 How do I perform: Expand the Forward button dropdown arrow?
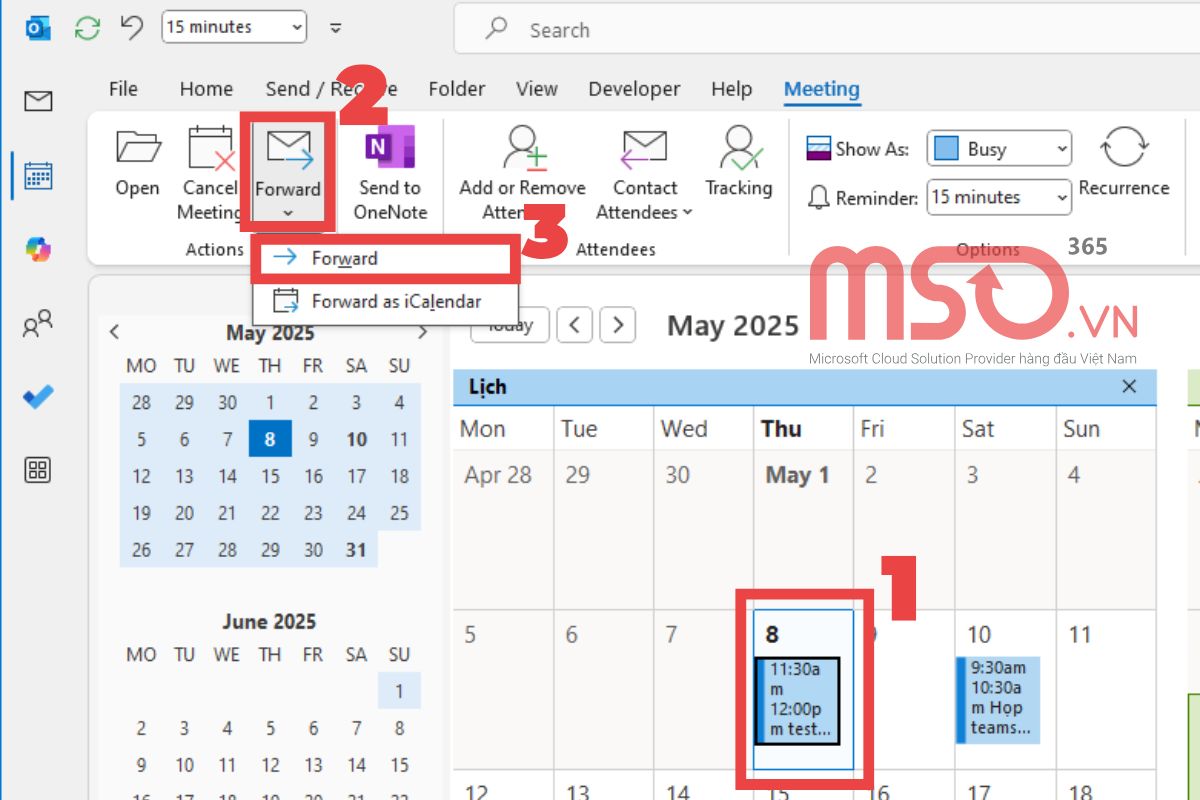click(x=288, y=213)
